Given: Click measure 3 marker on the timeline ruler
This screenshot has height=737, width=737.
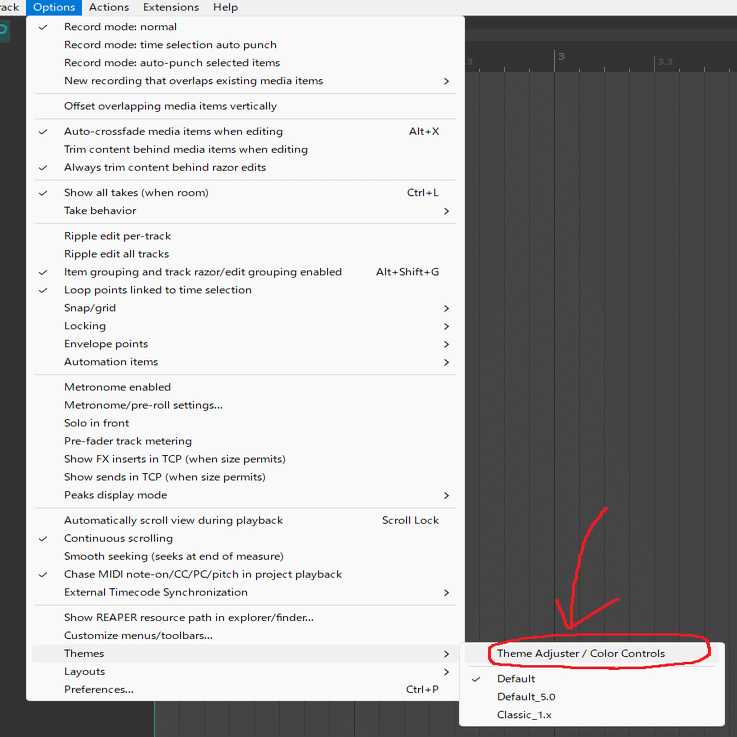Looking at the screenshot, I should pos(561,57).
